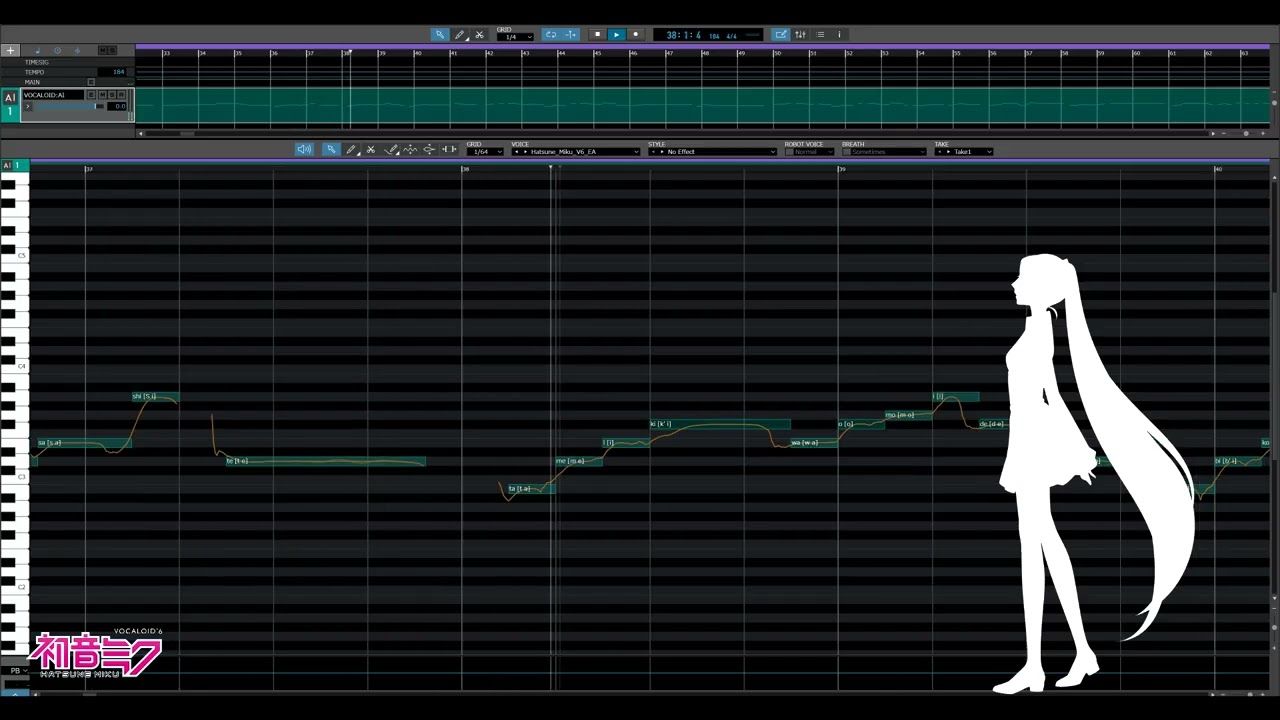Click the track volume value 0.0

(x=119, y=106)
